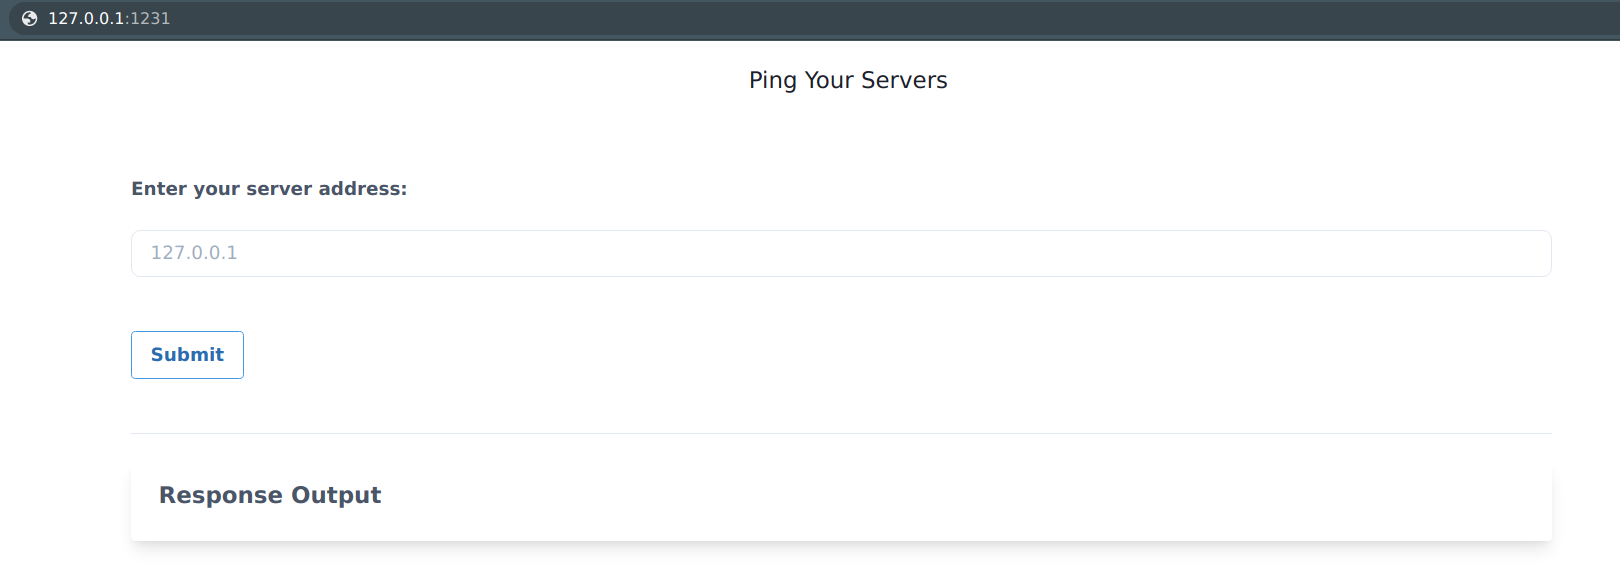Image resolution: width=1620 pixels, height=578 pixels.
Task: Click the 'Enter your server address:' label
Action: pos(269,189)
